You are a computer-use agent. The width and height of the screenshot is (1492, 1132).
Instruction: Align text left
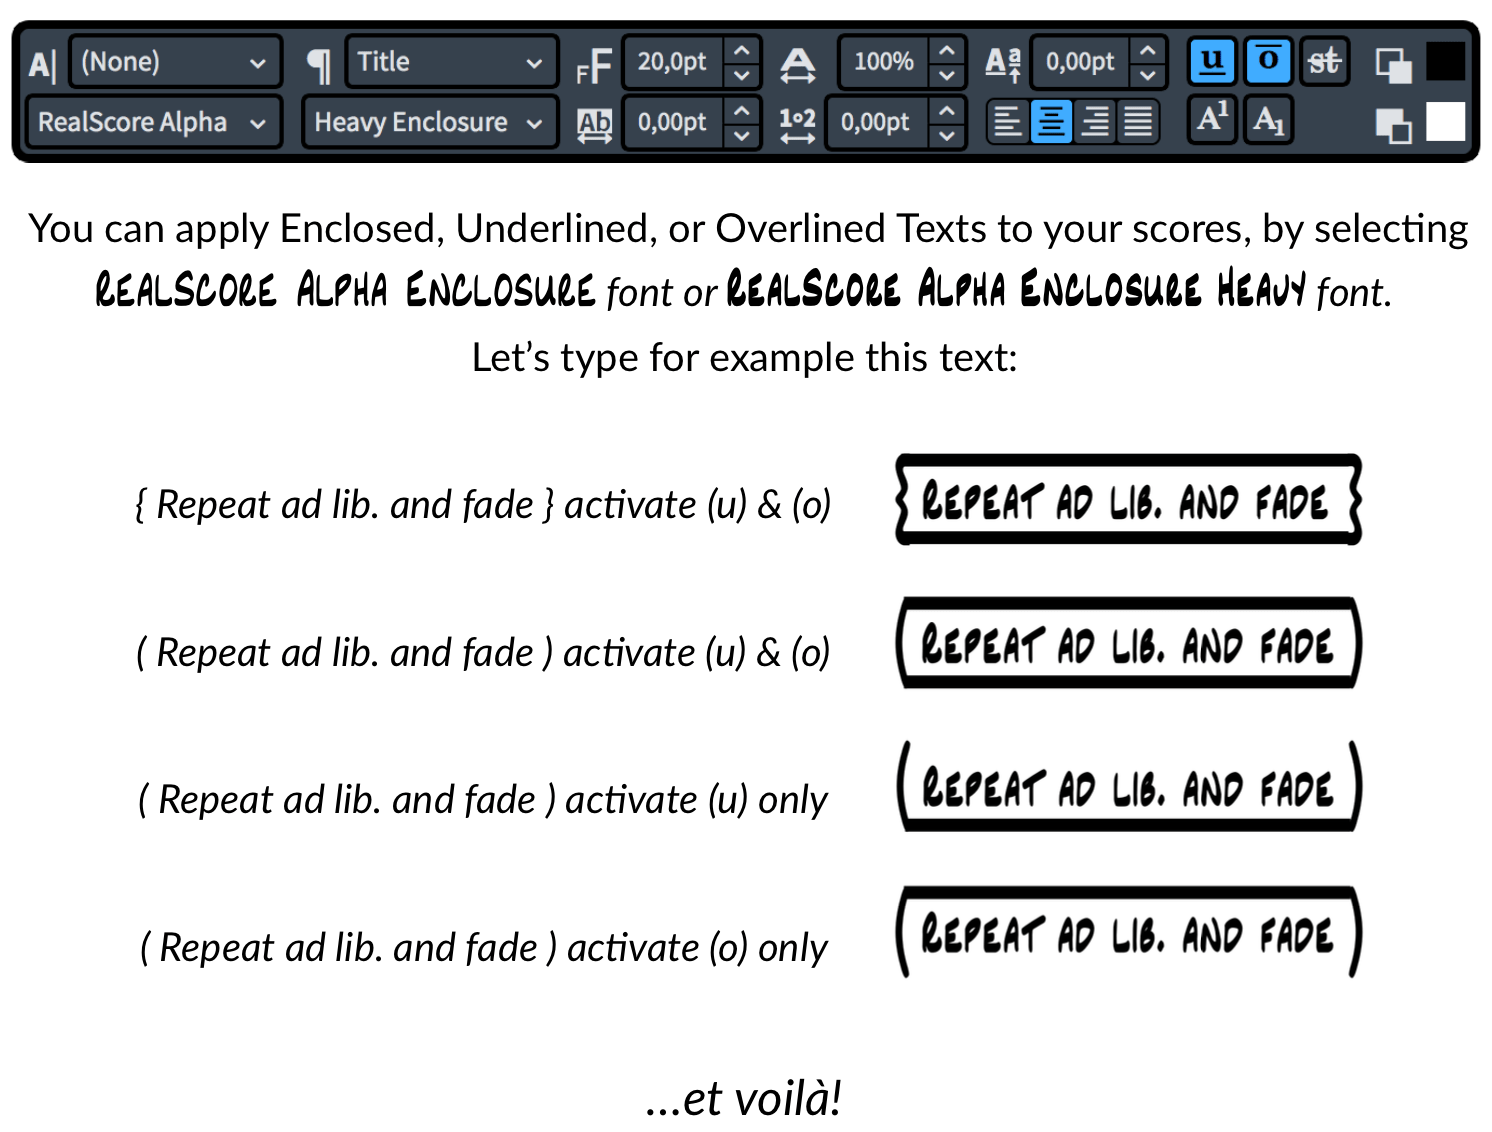tap(1008, 122)
